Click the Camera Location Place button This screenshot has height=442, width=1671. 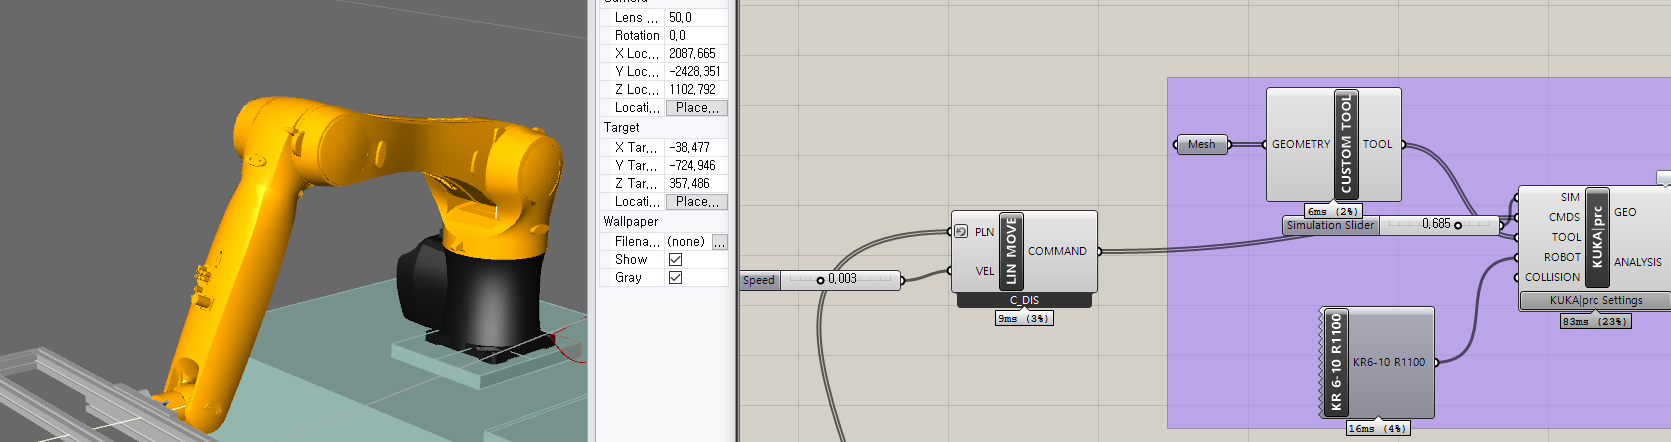pos(696,107)
